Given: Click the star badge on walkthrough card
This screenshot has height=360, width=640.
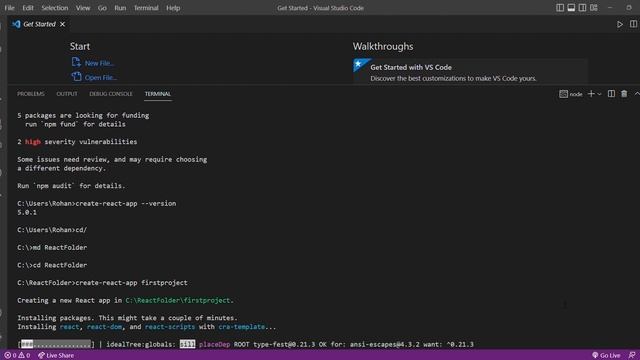Looking at the screenshot, I should tap(359, 64).
